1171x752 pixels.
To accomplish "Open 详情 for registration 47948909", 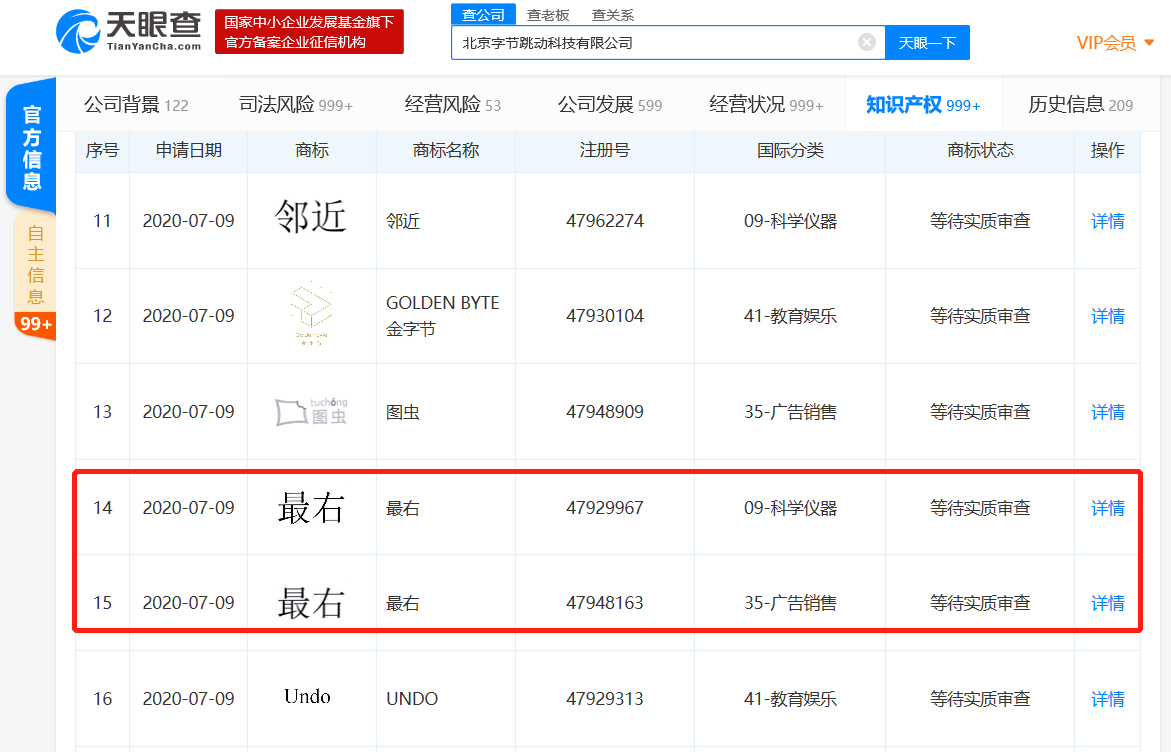I will [1108, 412].
